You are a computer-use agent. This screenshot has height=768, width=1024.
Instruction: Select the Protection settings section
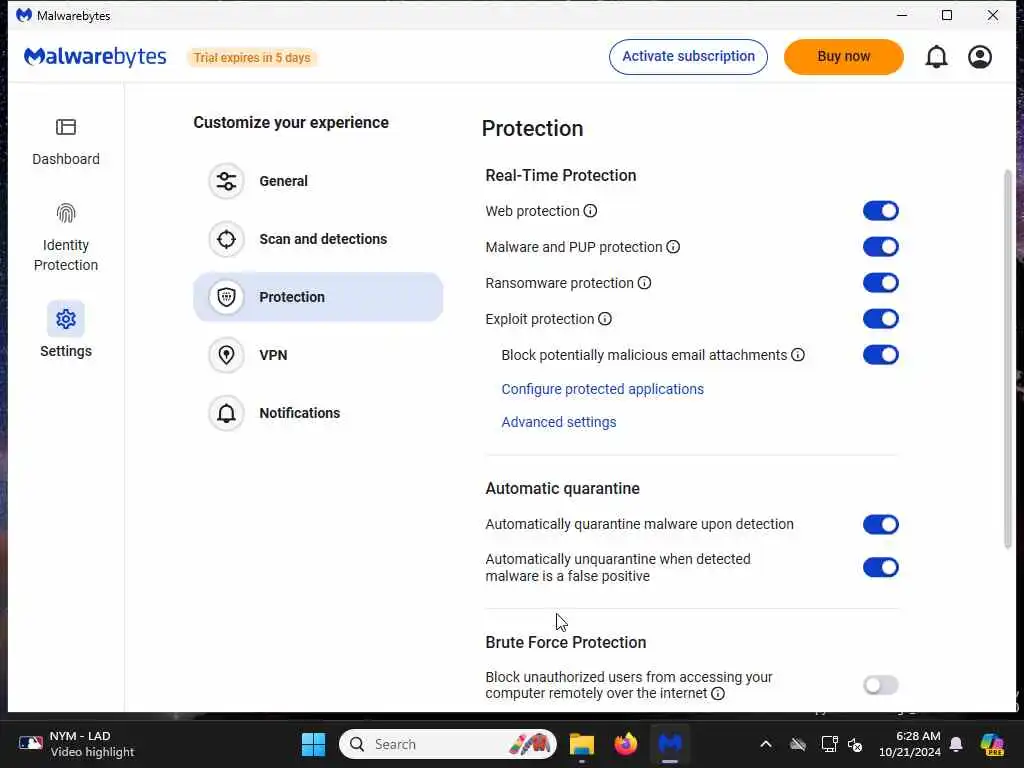pos(318,297)
